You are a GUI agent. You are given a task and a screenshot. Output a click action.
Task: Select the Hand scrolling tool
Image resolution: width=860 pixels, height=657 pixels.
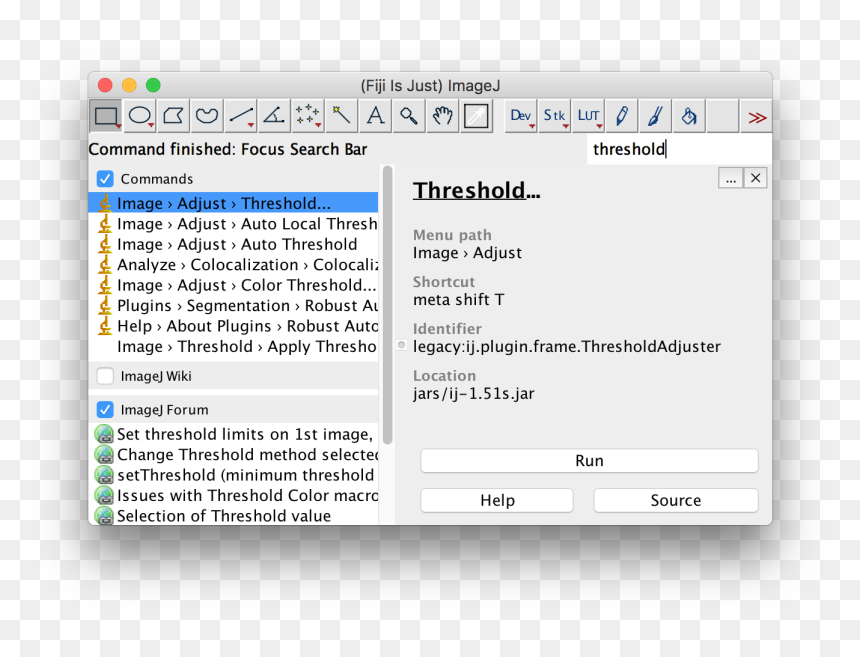[442, 116]
